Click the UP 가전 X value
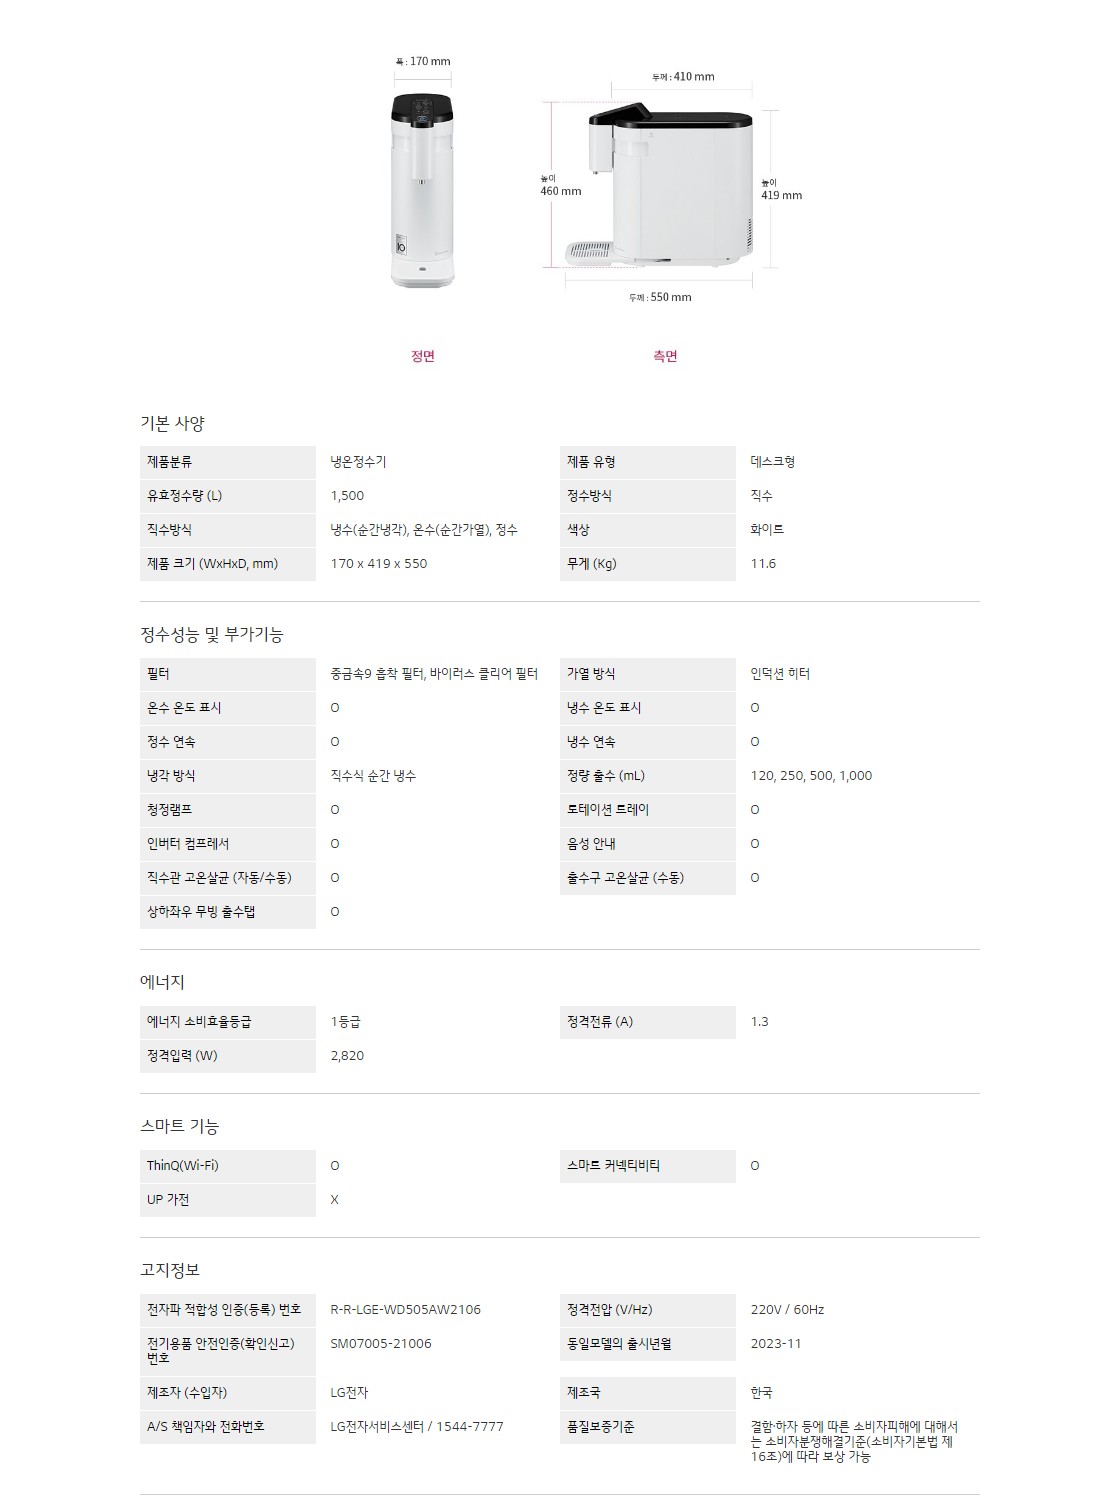The image size is (1120, 1495). click(335, 1200)
